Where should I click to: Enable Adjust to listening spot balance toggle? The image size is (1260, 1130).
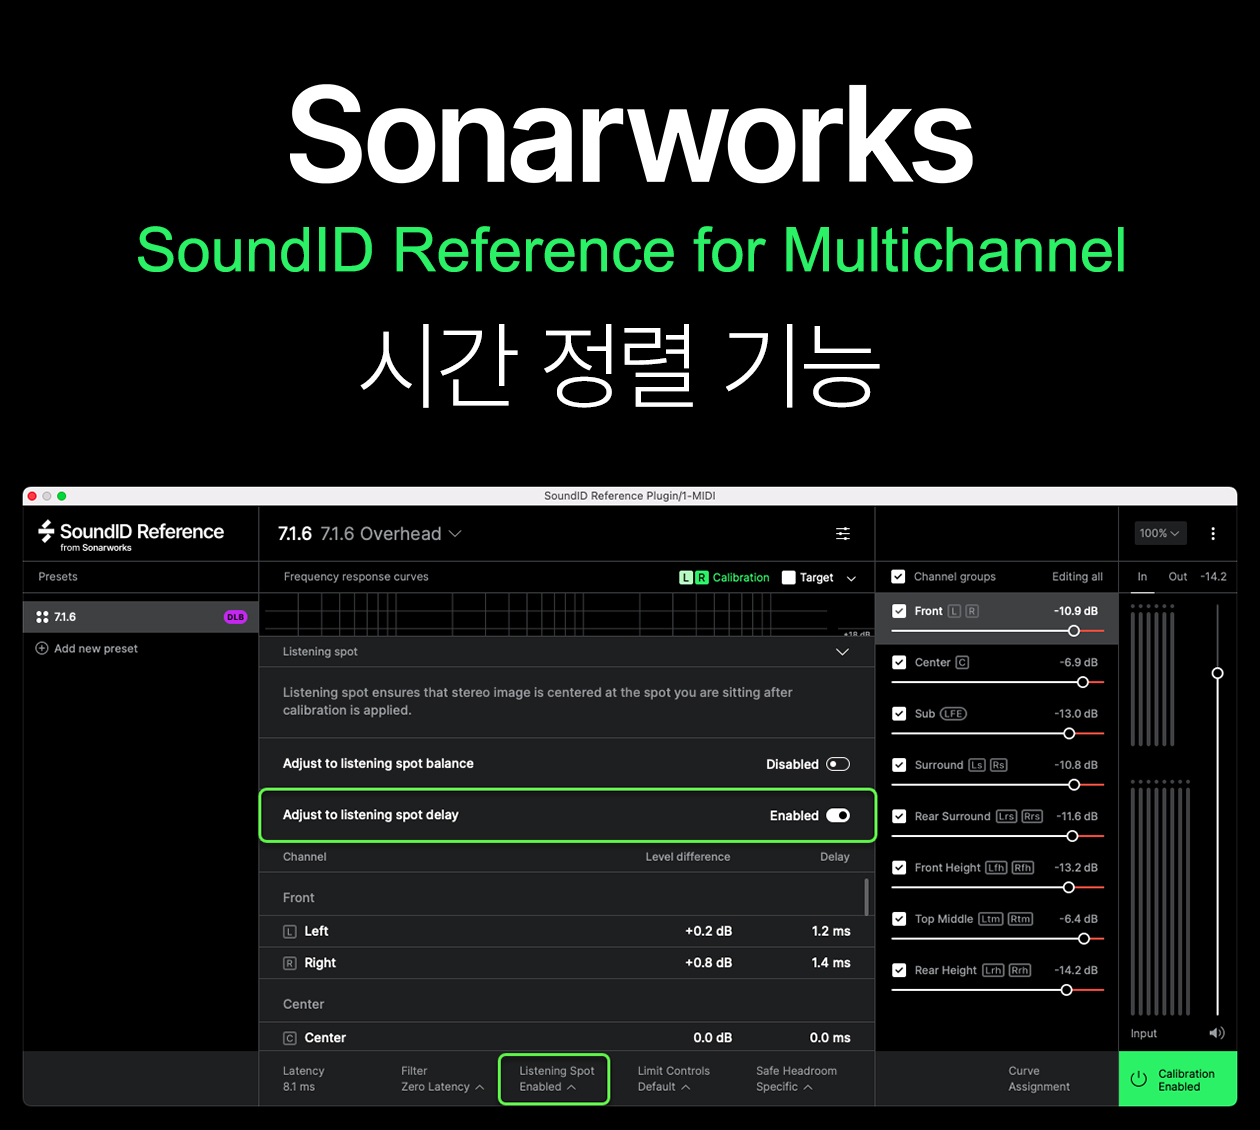(x=838, y=764)
